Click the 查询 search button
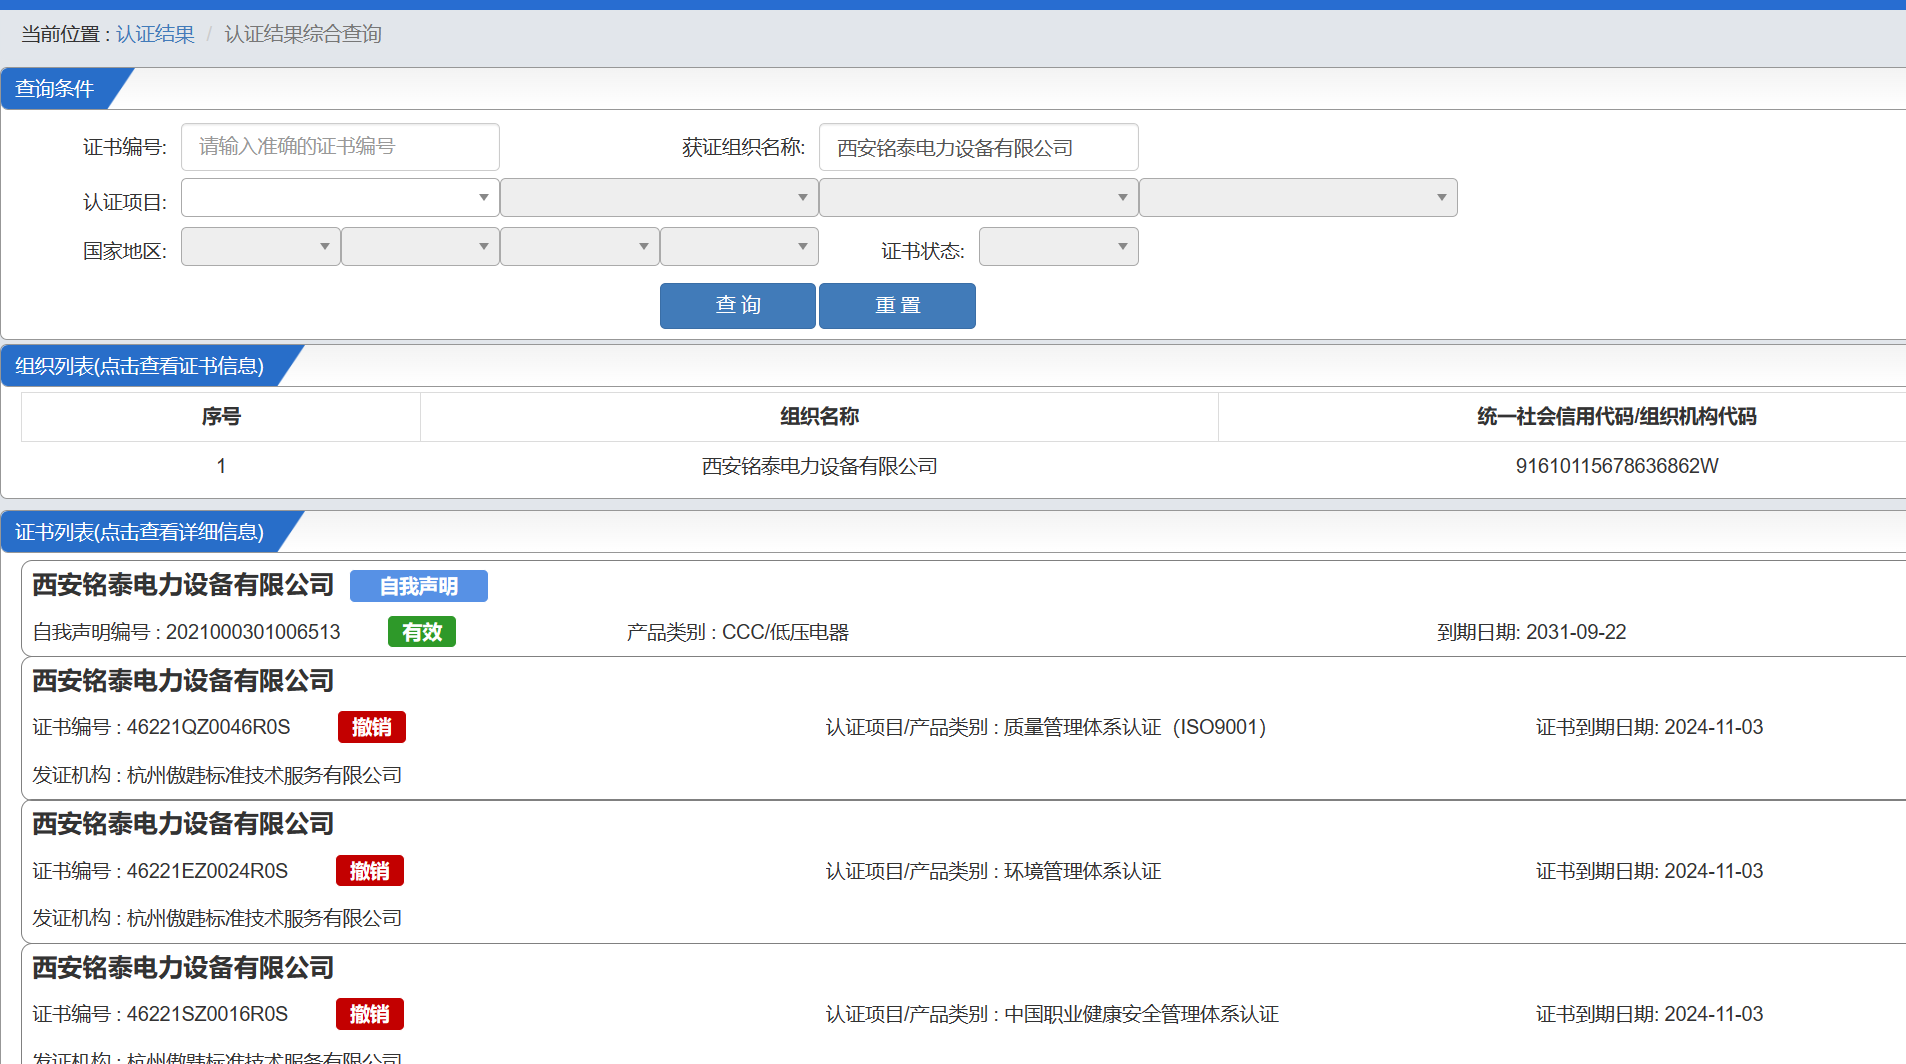Viewport: 1906px width, 1064px height. [x=738, y=306]
